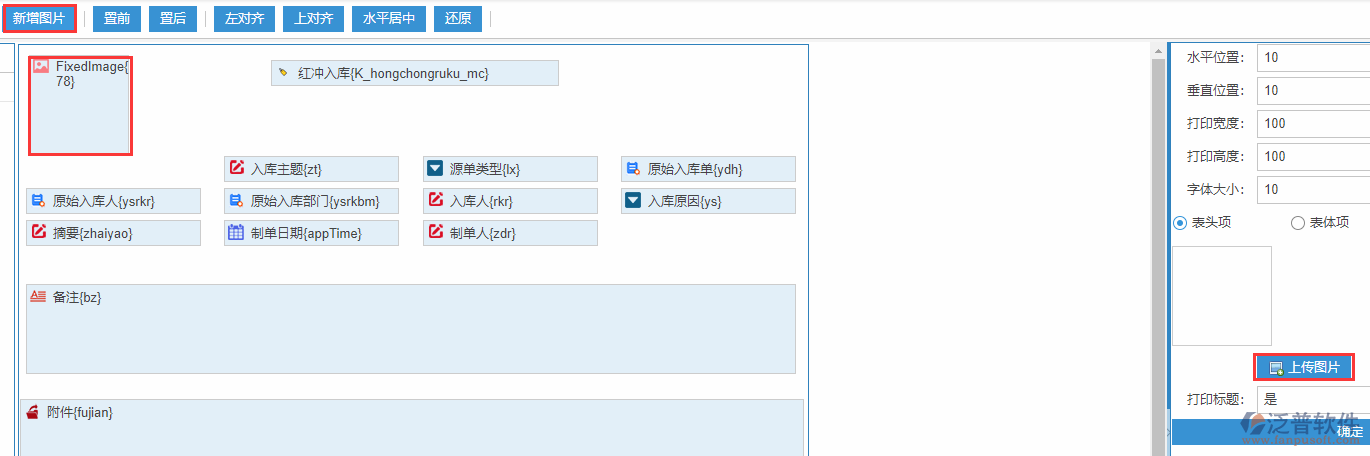Edit the 打印宽度 input value

pyautogui.click(x=1313, y=123)
